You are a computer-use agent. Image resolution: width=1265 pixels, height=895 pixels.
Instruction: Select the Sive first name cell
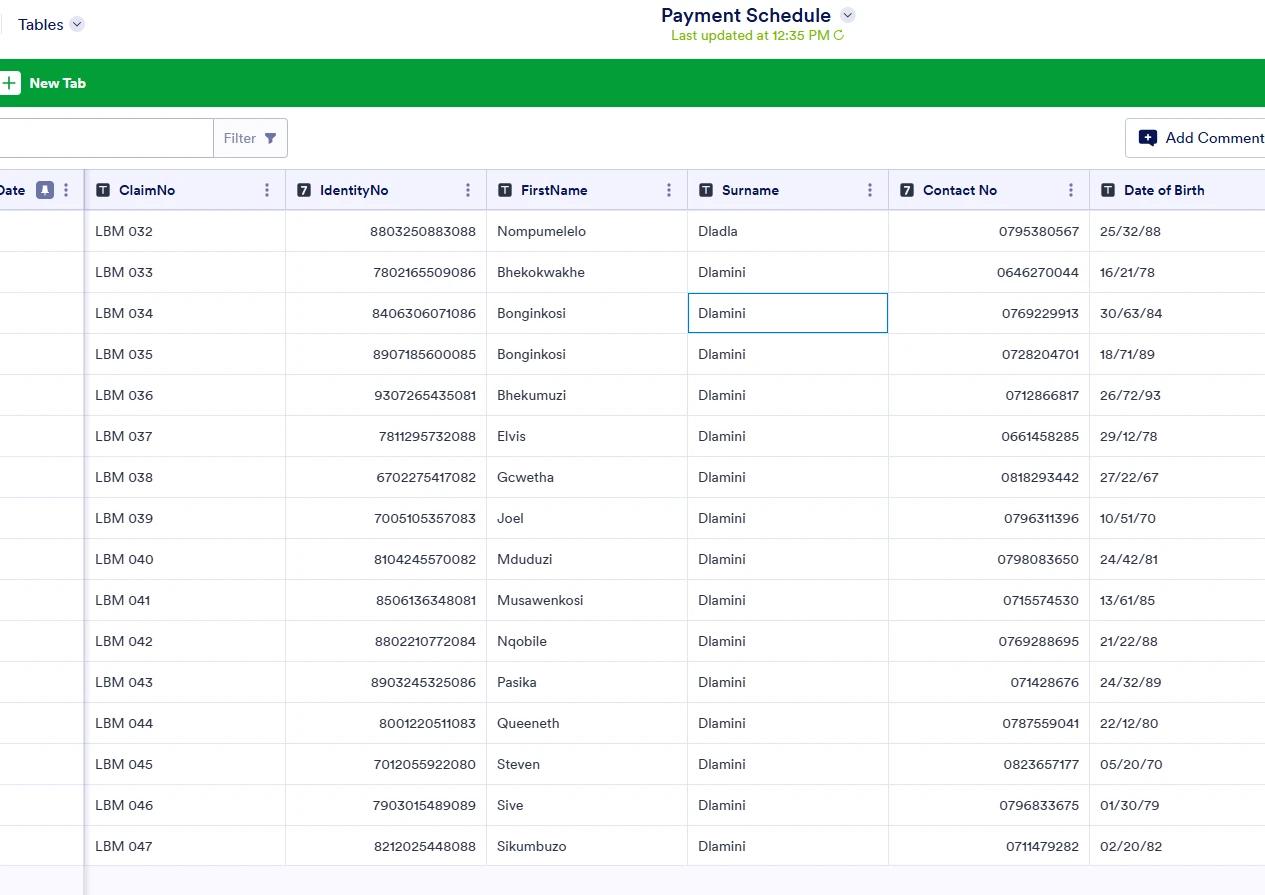coord(587,805)
